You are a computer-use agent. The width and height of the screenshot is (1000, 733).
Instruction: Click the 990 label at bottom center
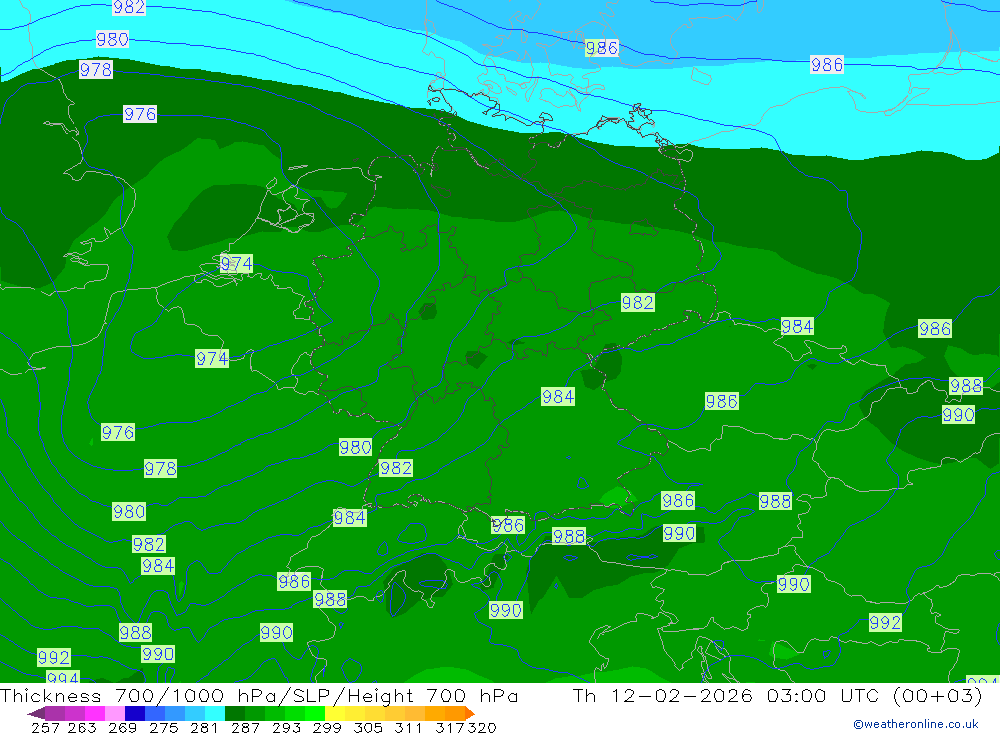tap(506, 610)
